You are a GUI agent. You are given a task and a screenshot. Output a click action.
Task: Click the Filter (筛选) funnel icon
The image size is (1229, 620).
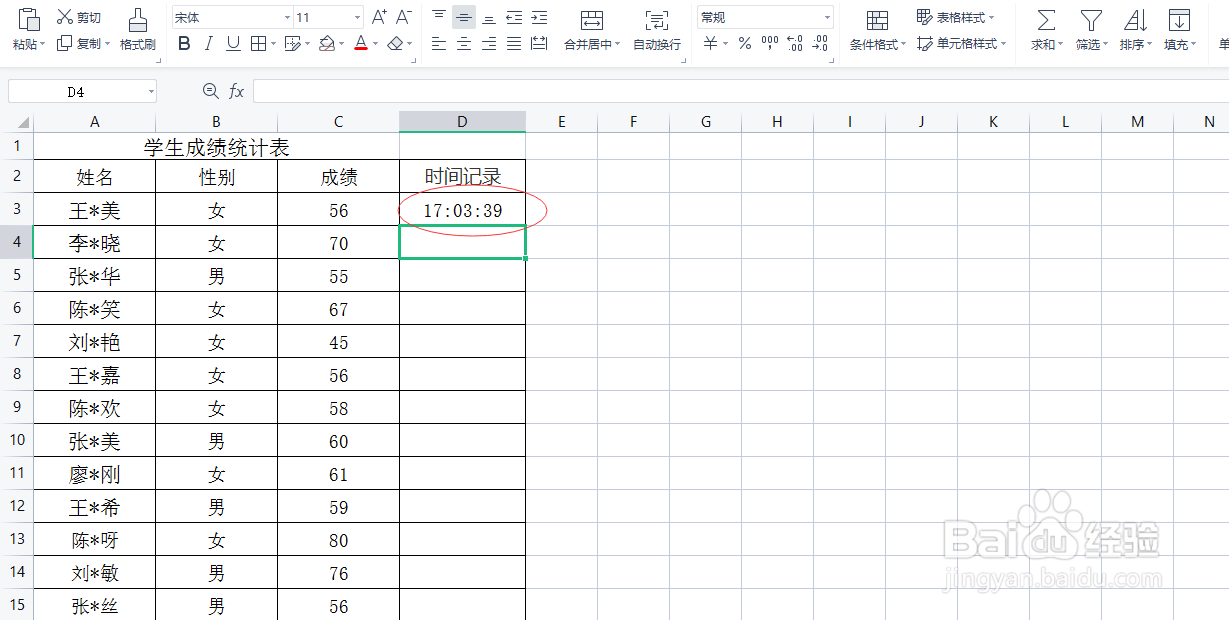point(1091,20)
